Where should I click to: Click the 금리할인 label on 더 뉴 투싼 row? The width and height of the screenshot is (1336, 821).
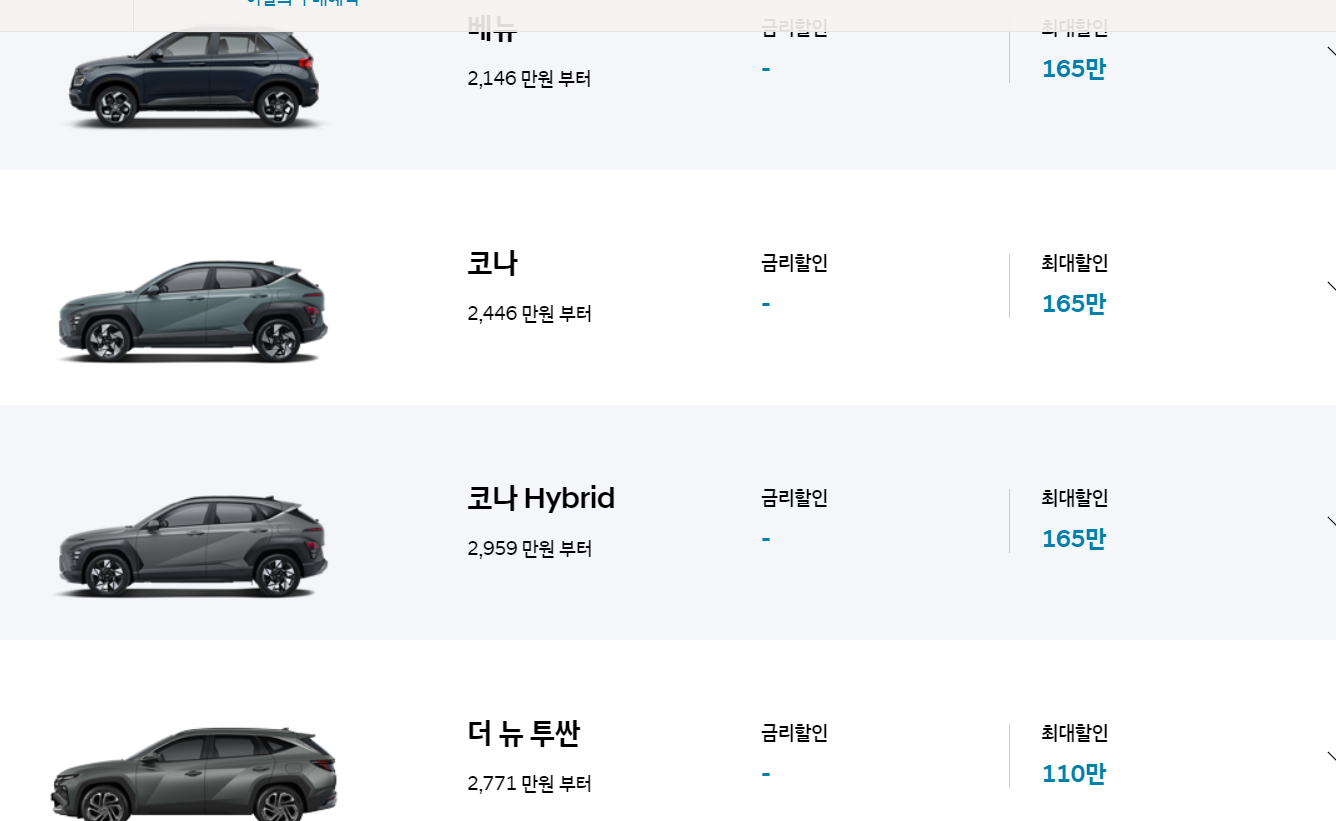793,733
